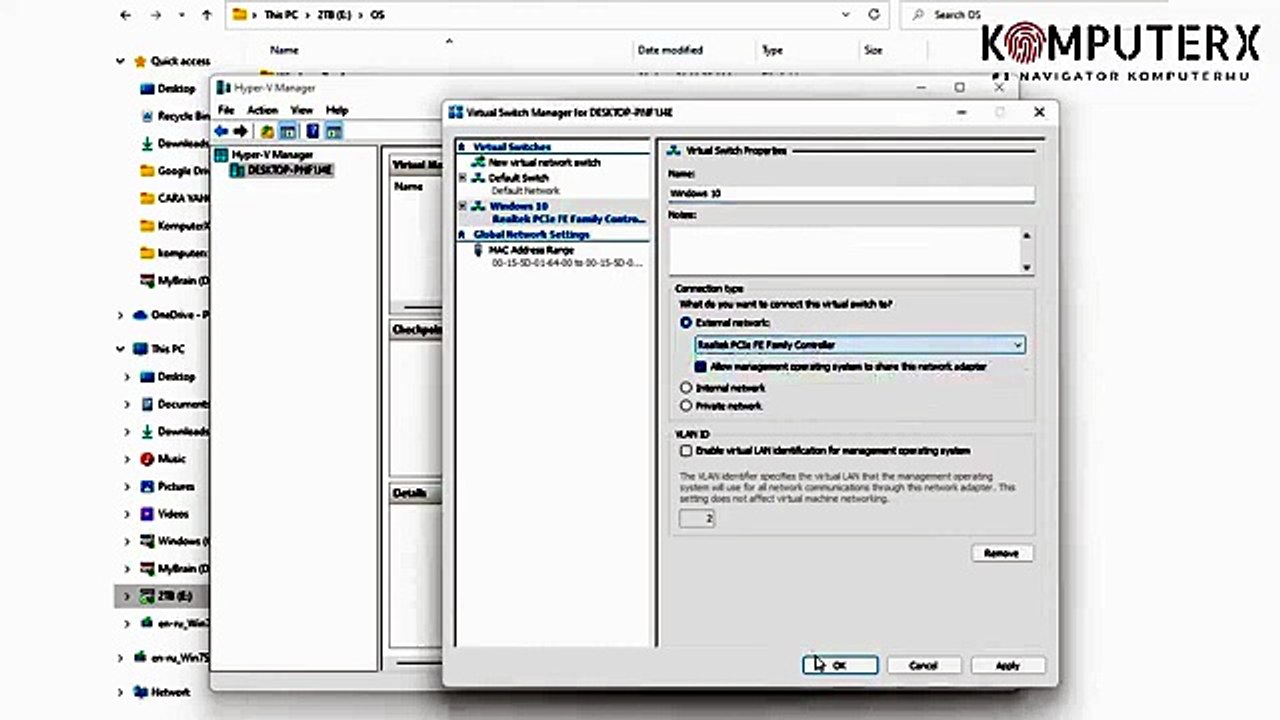This screenshot has width=1280, height=720.
Task: Click the Notes box scroll up arrow
Action: point(1026,234)
